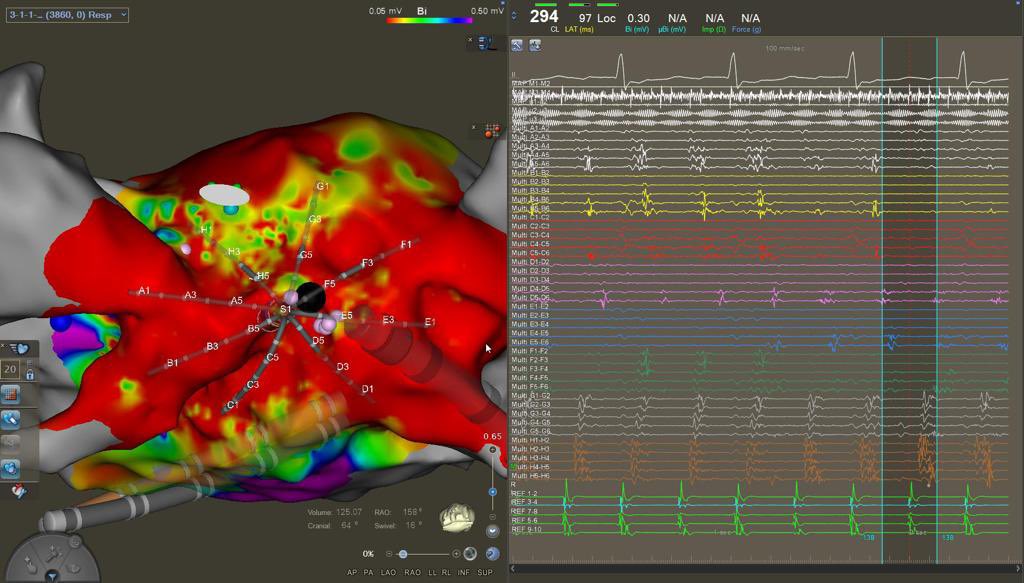The width and height of the screenshot is (1024, 583).
Task: Click the center wand tool in radial dial
Action: [x=52, y=555]
